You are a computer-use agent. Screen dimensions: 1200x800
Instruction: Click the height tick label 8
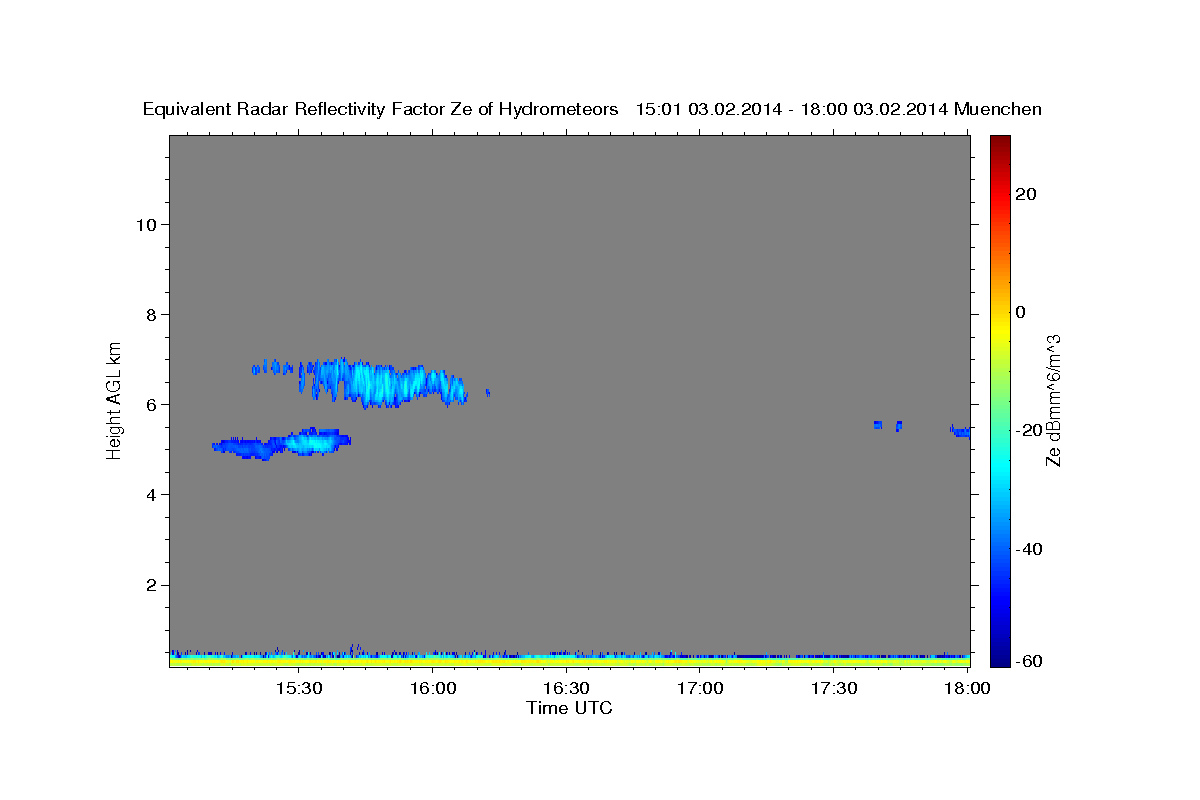tap(152, 314)
